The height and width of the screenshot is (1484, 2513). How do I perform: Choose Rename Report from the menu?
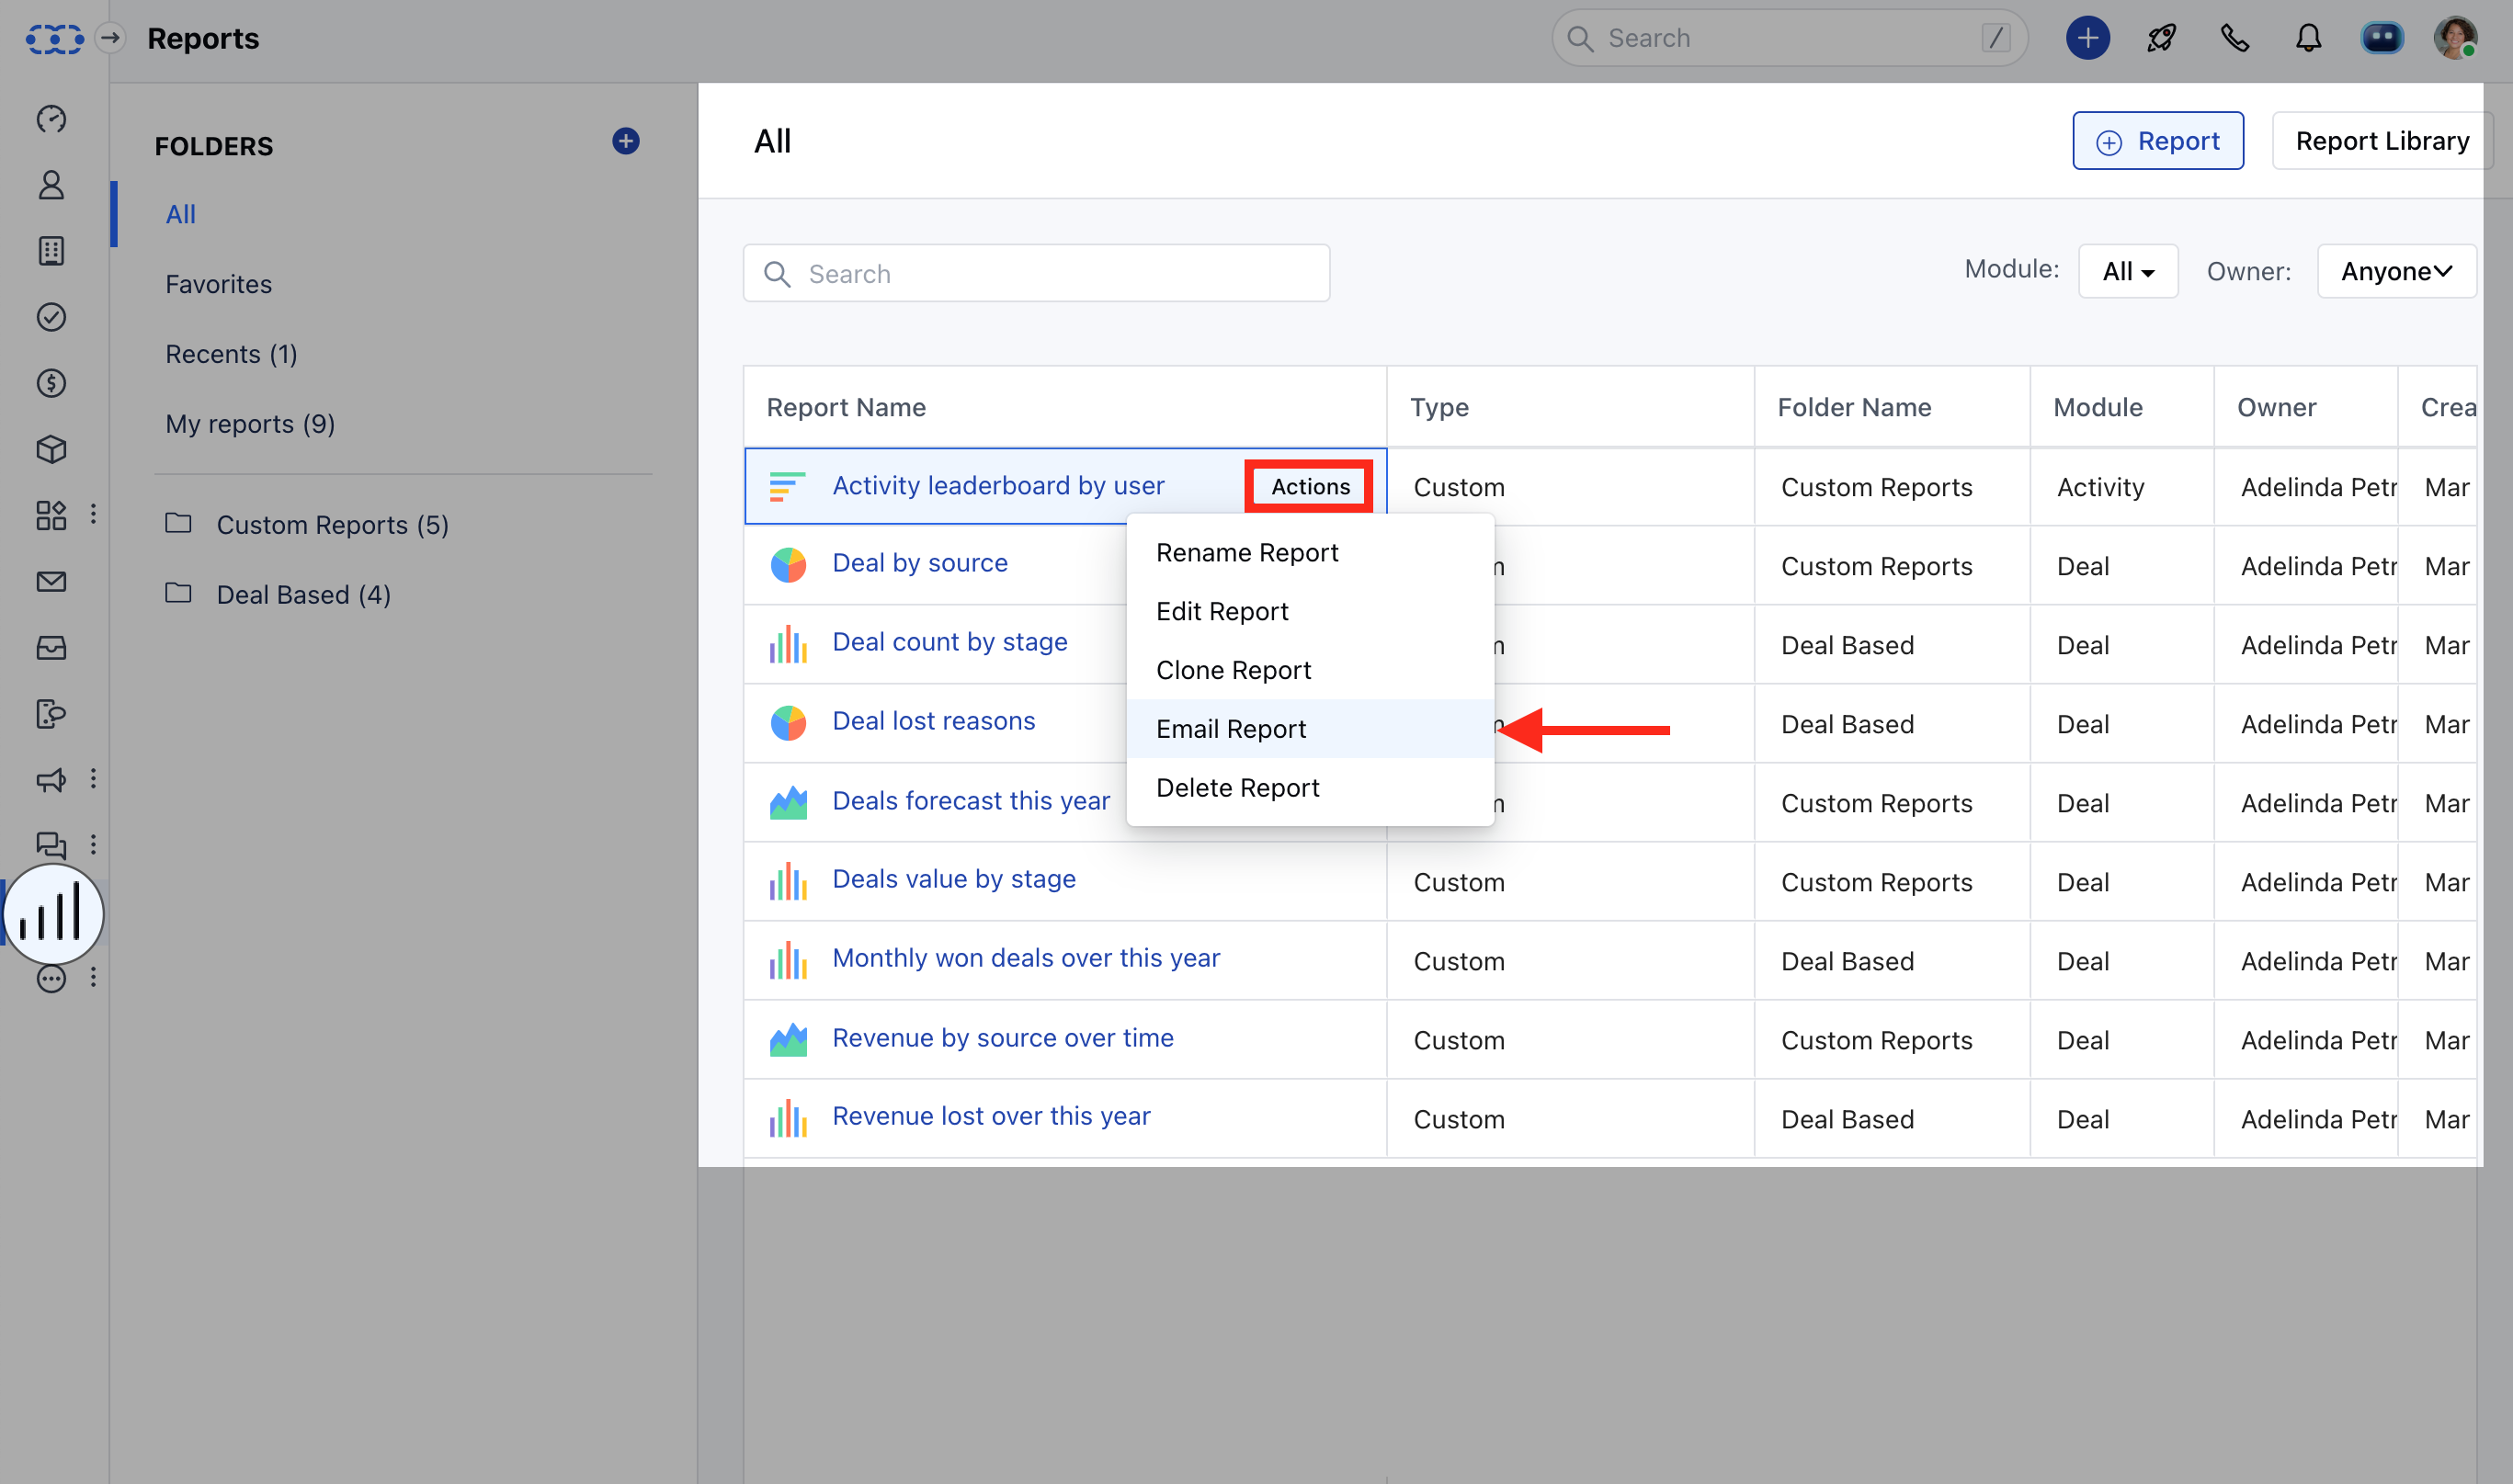[1310, 553]
